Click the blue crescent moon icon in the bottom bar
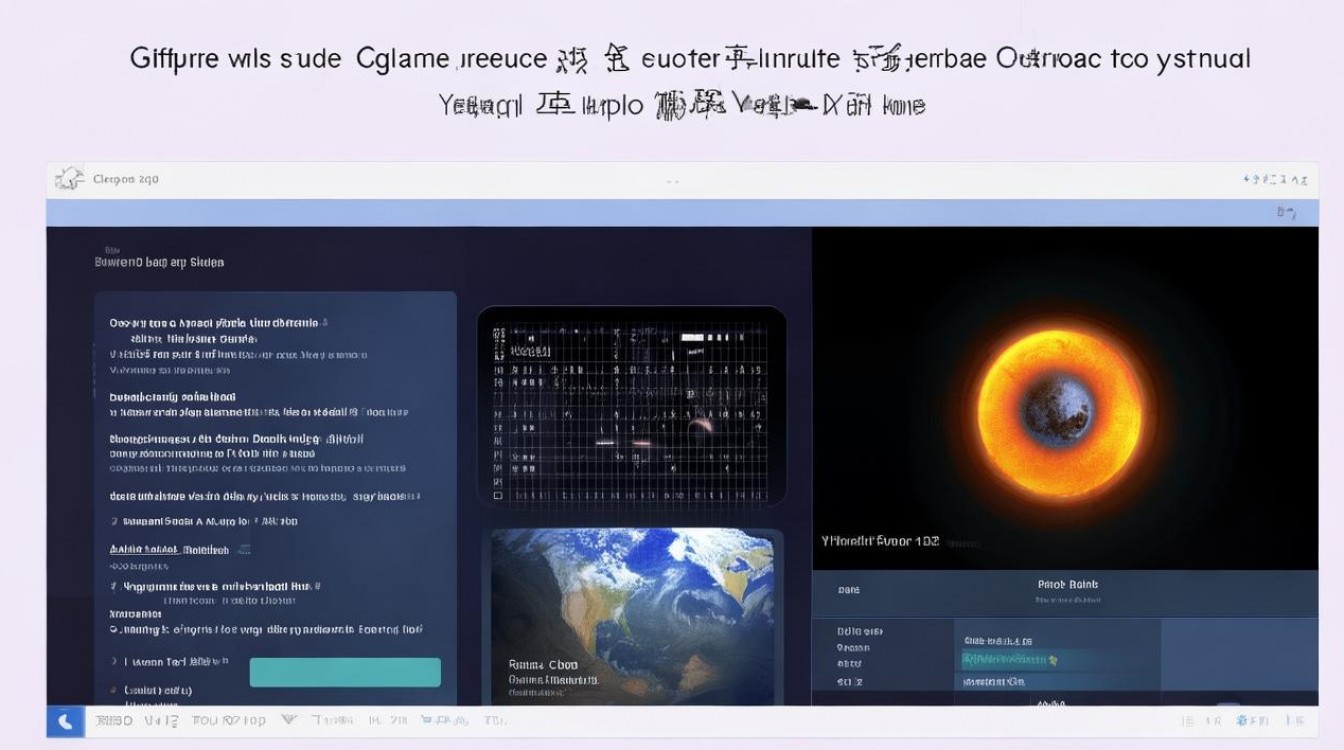This screenshot has width=1344, height=750. [x=65, y=721]
